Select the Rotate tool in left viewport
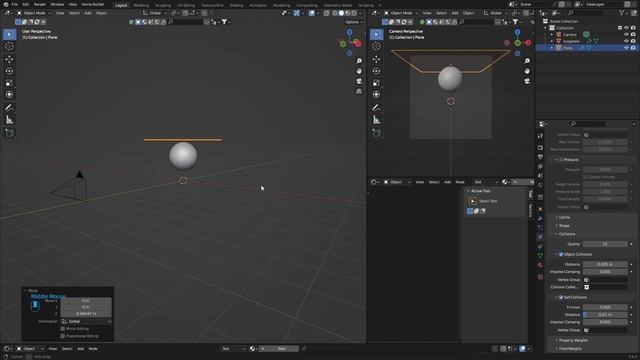 pos(9,71)
